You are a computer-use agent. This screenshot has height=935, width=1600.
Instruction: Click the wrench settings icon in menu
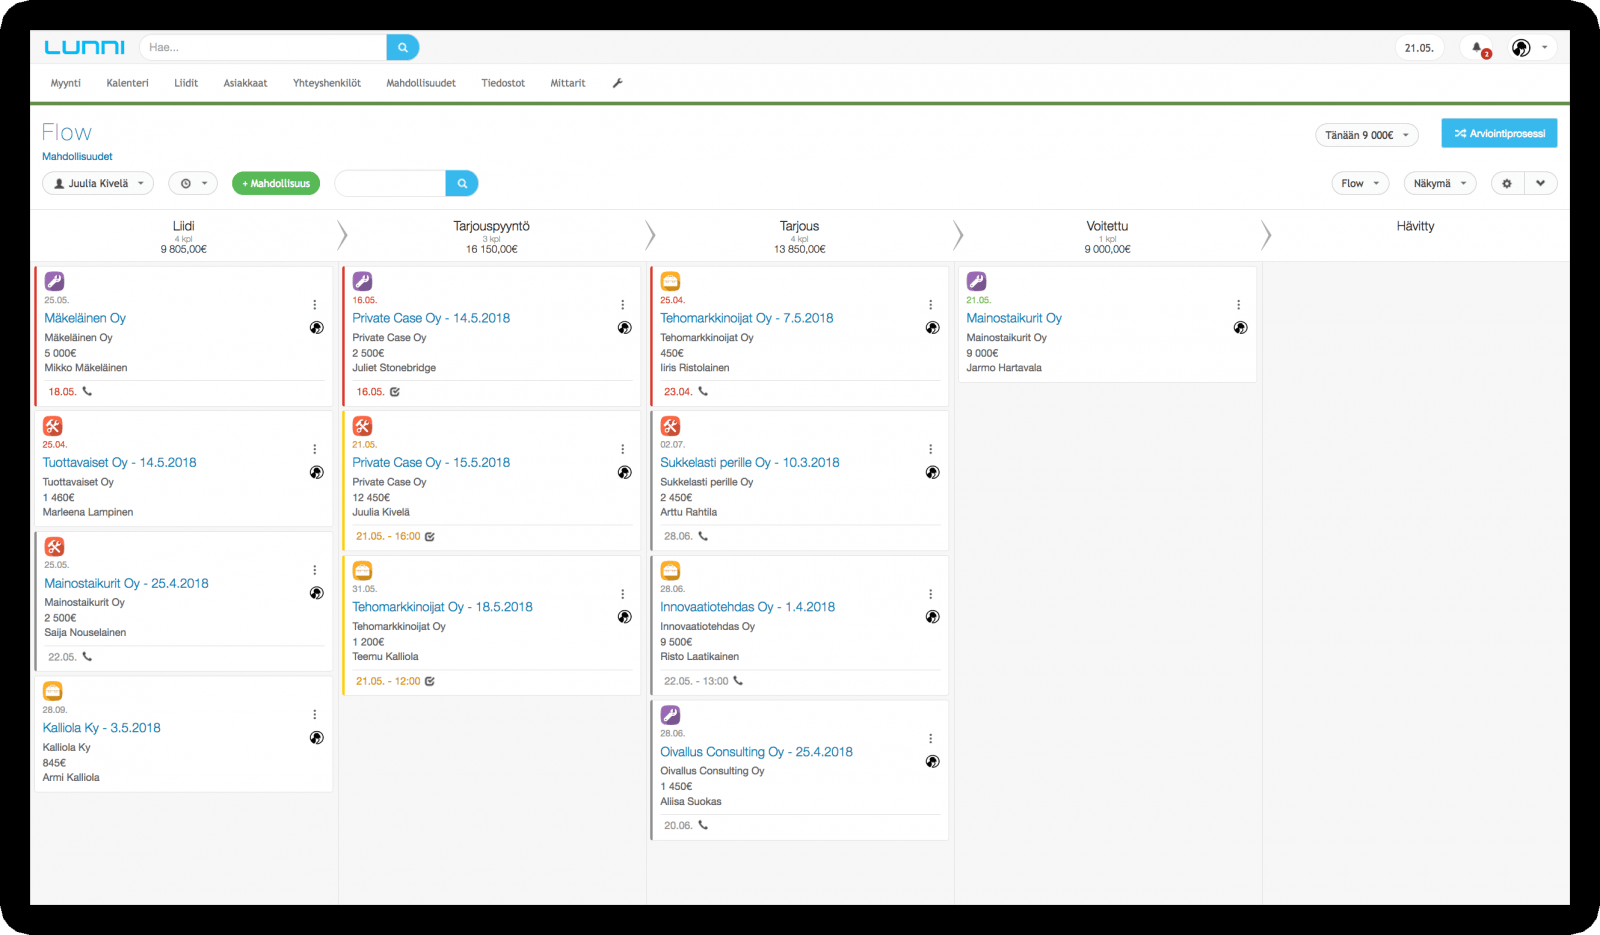(x=617, y=83)
